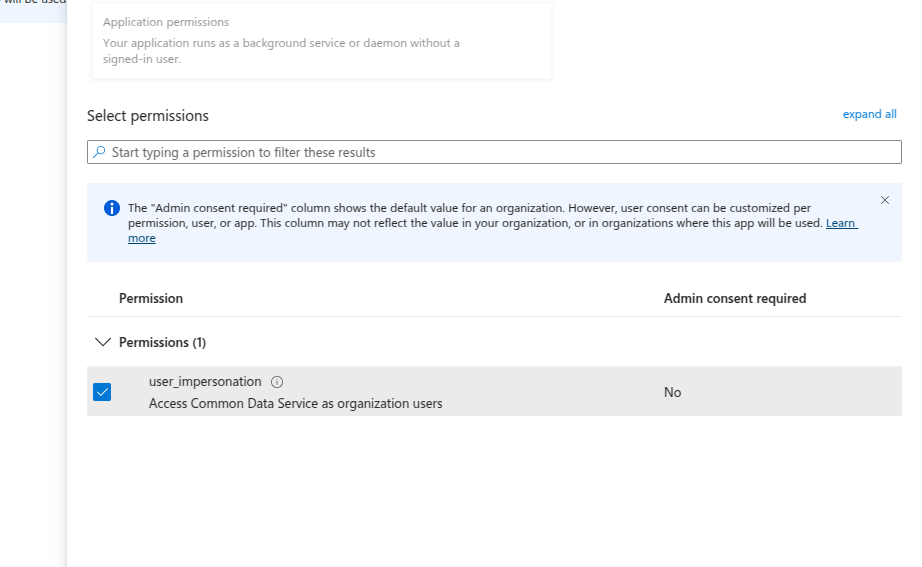Click the Admin consent required column header

[x=735, y=298]
